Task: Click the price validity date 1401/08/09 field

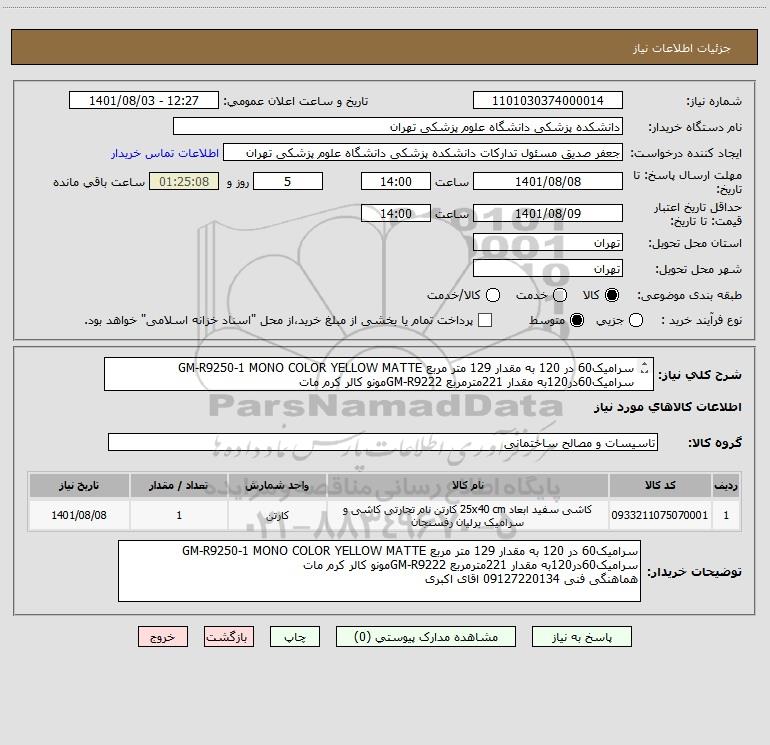Action: pos(548,213)
